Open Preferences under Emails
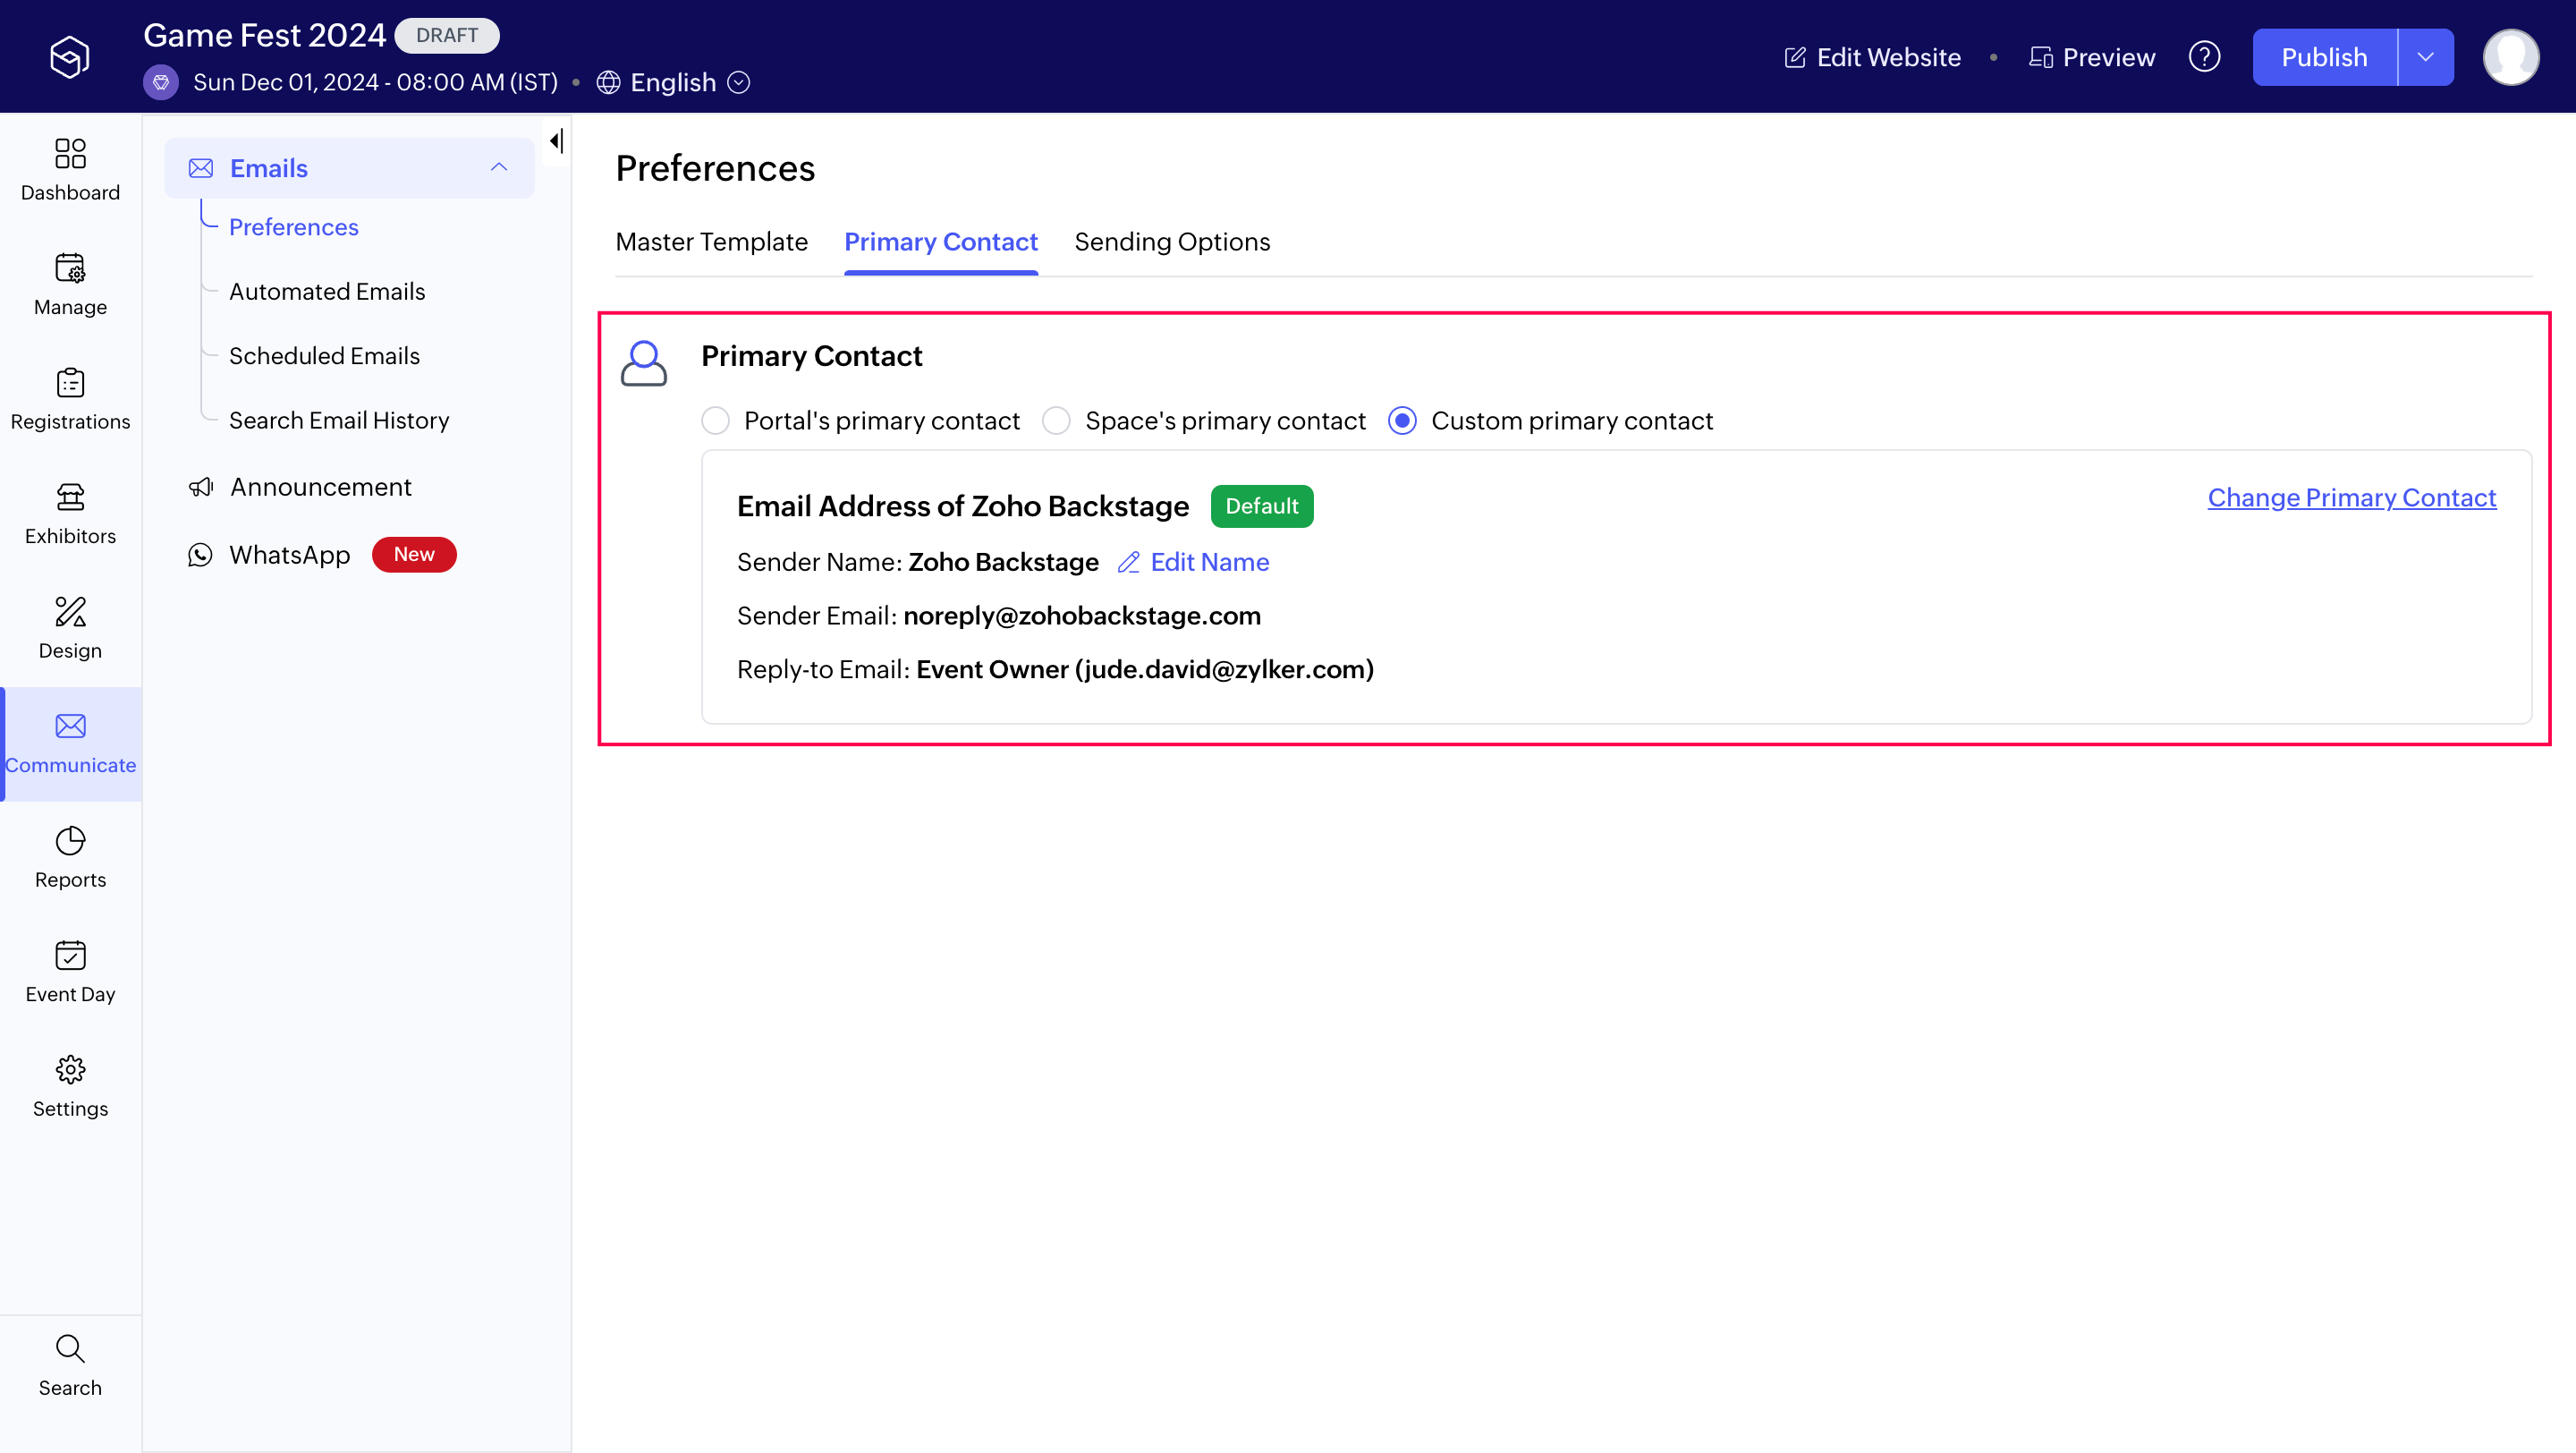 [x=294, y=227]
